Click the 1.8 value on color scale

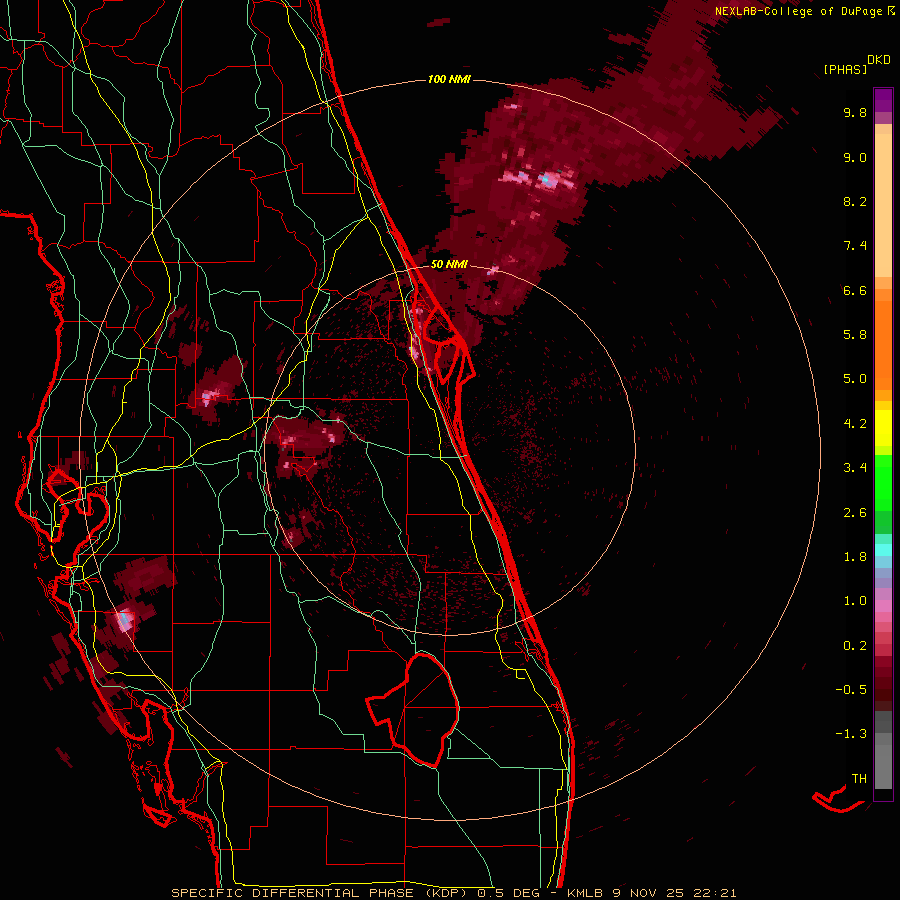[x=855, y=557]
